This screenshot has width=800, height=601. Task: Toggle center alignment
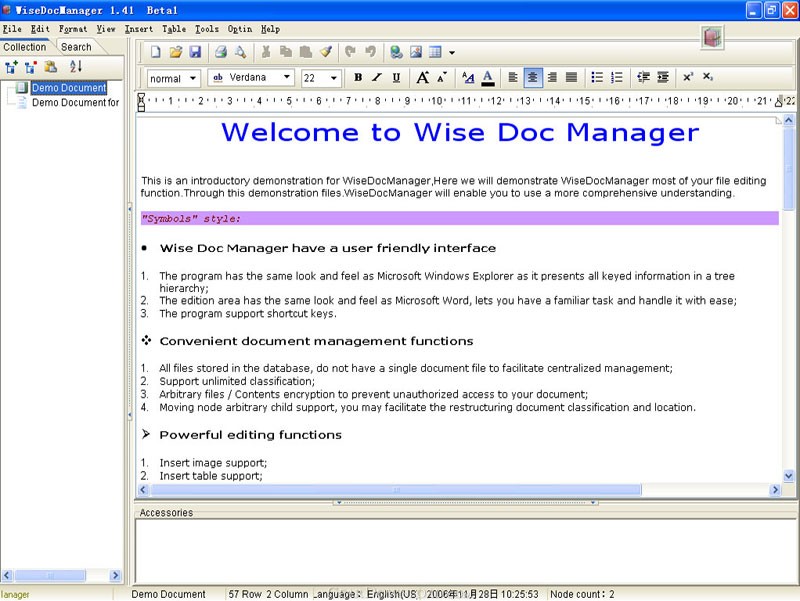click(532, 77)
